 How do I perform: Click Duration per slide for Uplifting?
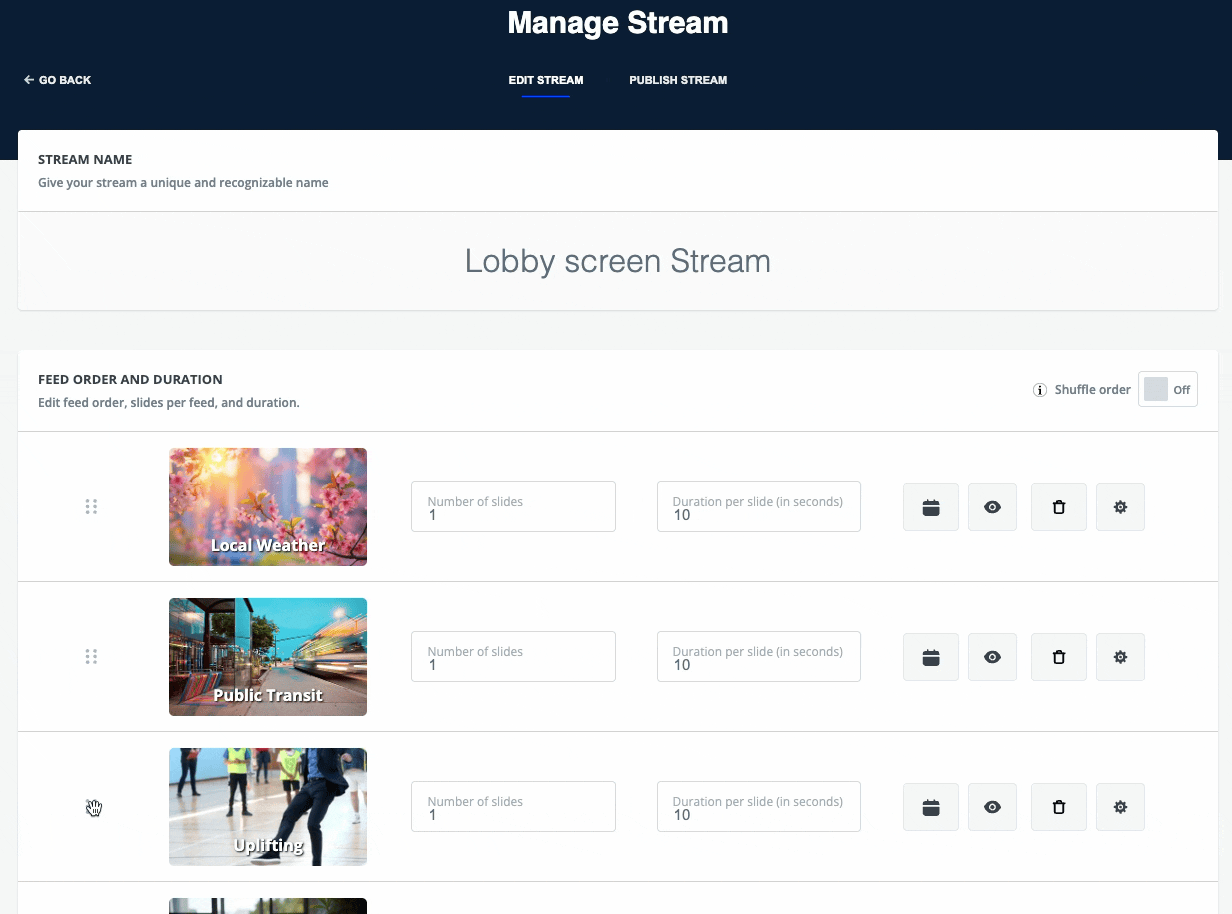tap(759, 807)
